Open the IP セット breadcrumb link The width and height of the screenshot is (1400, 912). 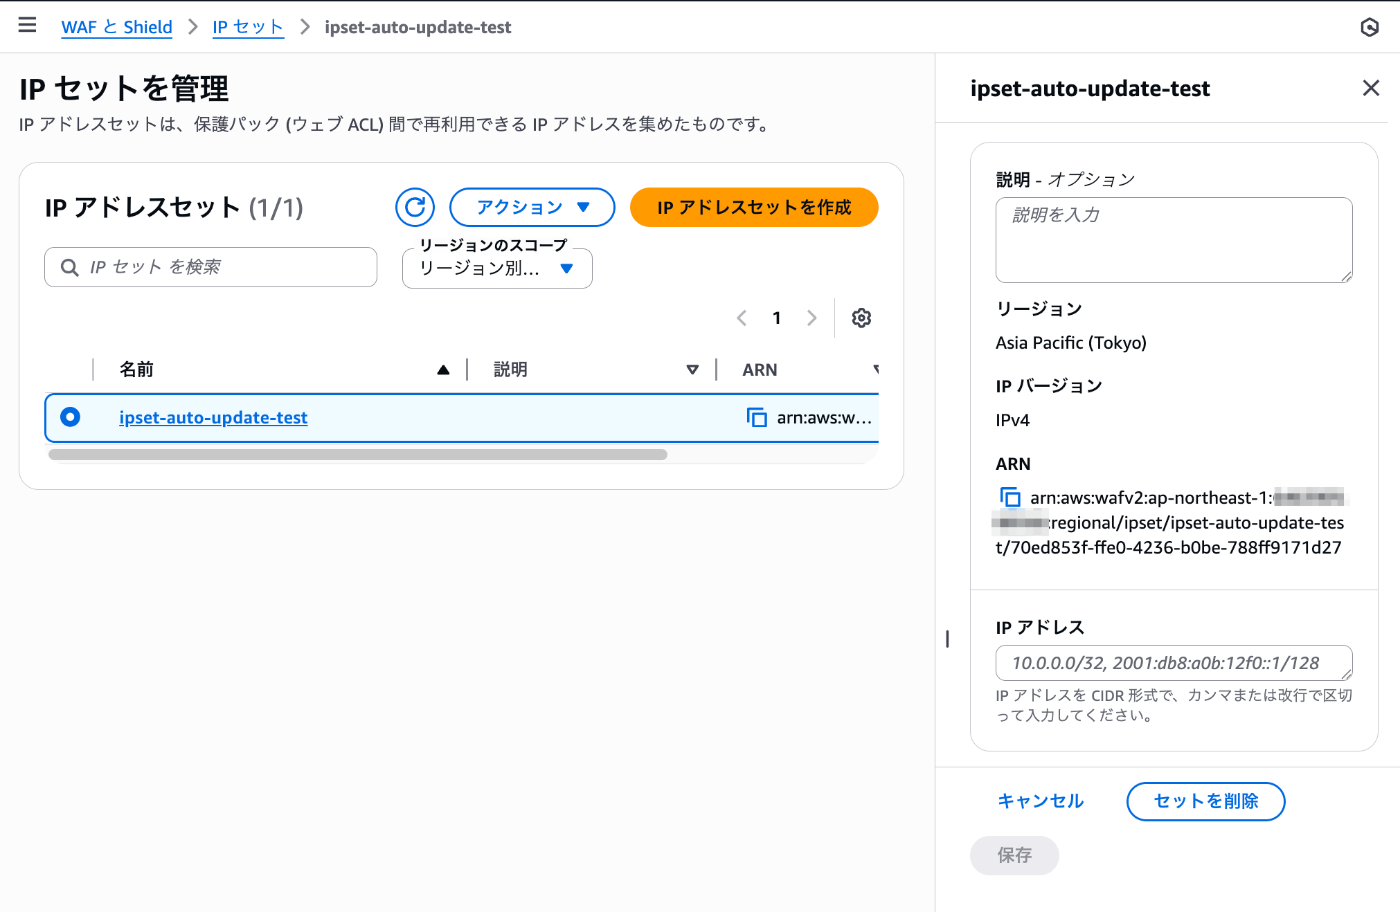[x=248, y=27]
